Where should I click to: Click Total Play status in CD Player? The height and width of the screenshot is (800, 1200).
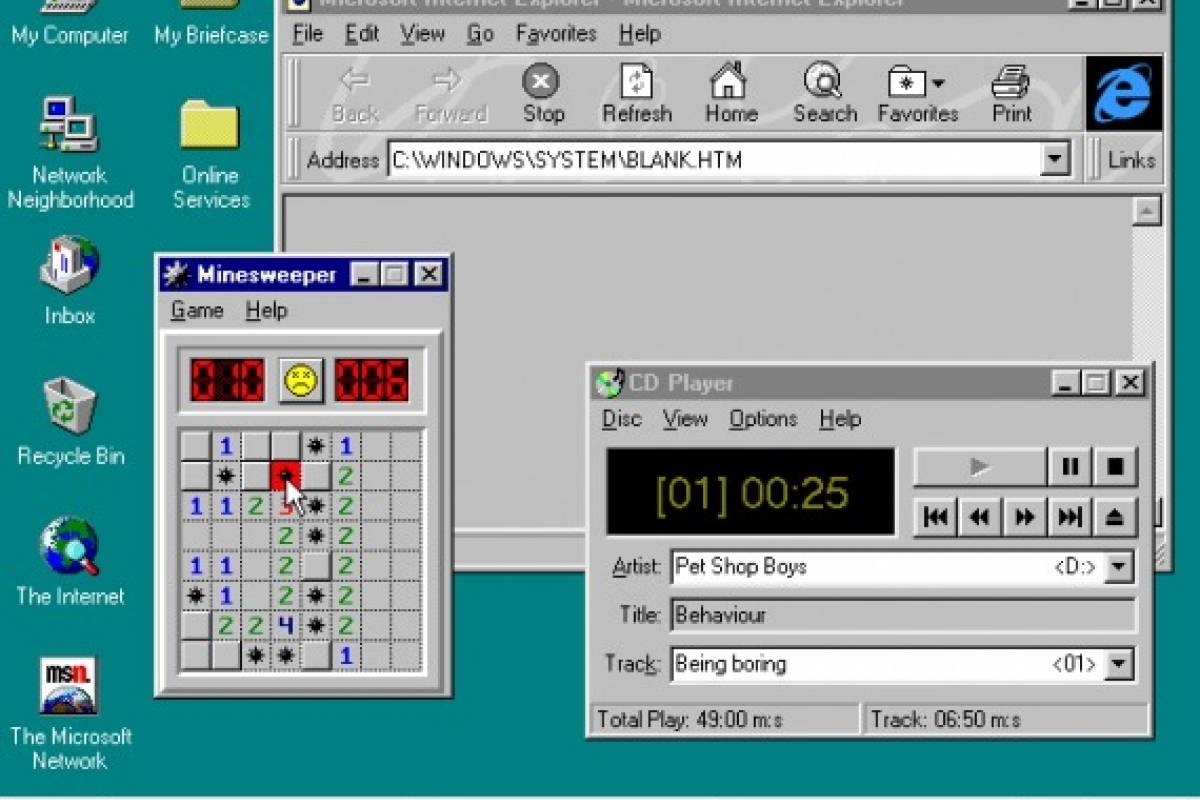[x=724, y=719]
